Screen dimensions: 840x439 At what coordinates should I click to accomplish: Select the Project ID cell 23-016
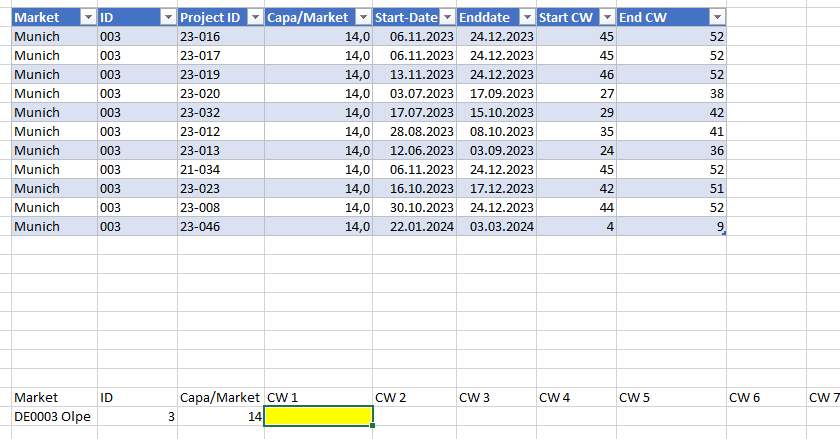221,36
